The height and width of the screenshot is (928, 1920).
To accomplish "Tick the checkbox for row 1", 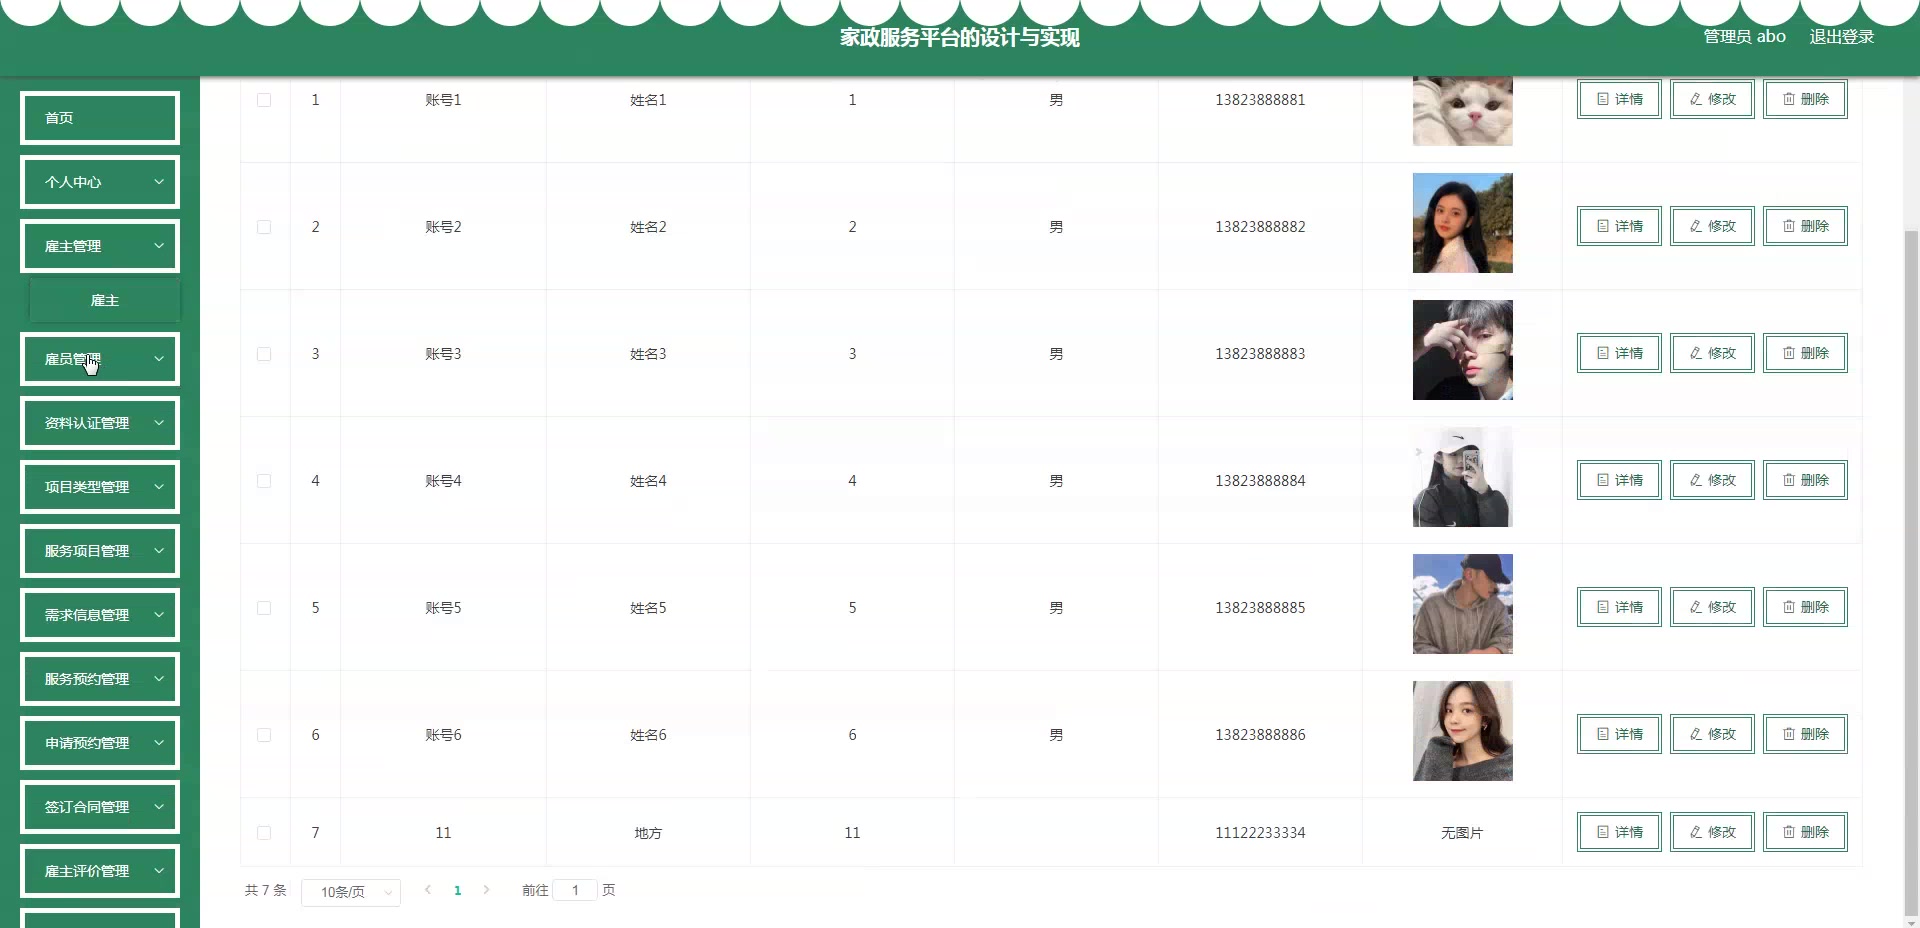I will [x=264, y=100].
